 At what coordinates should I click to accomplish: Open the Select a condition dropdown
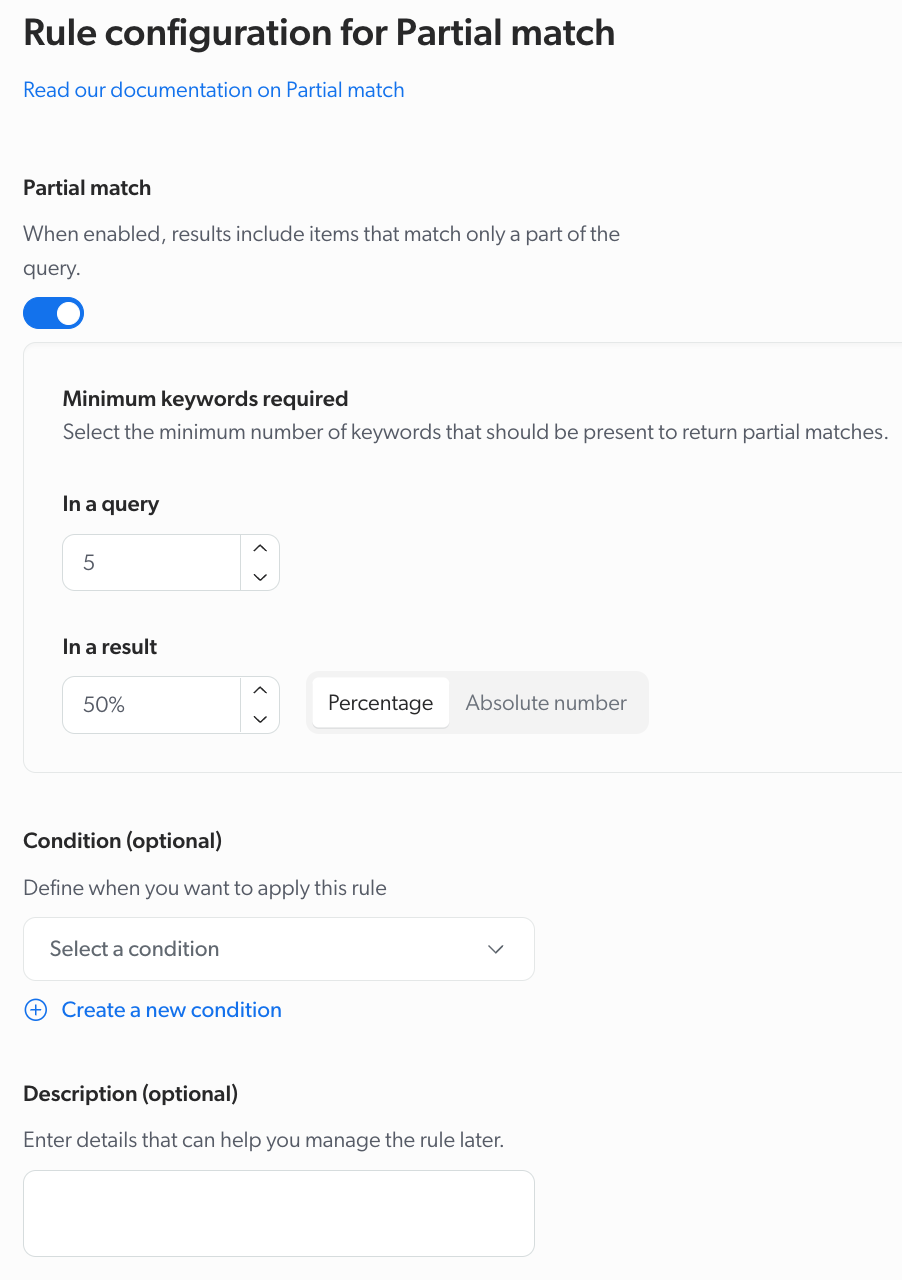279,949
